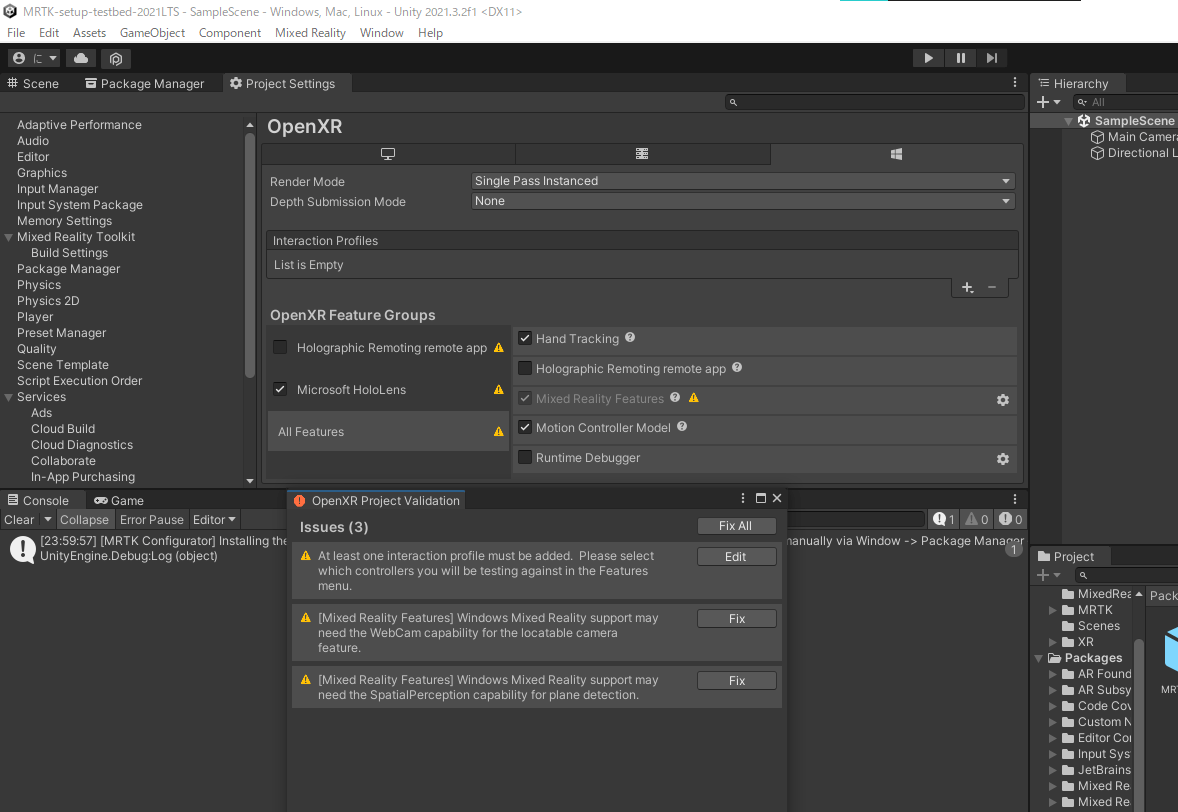Click Motion Controller Model help icon
The height and width of the screenshot is (812, 1178).
(x=682, y=427)
